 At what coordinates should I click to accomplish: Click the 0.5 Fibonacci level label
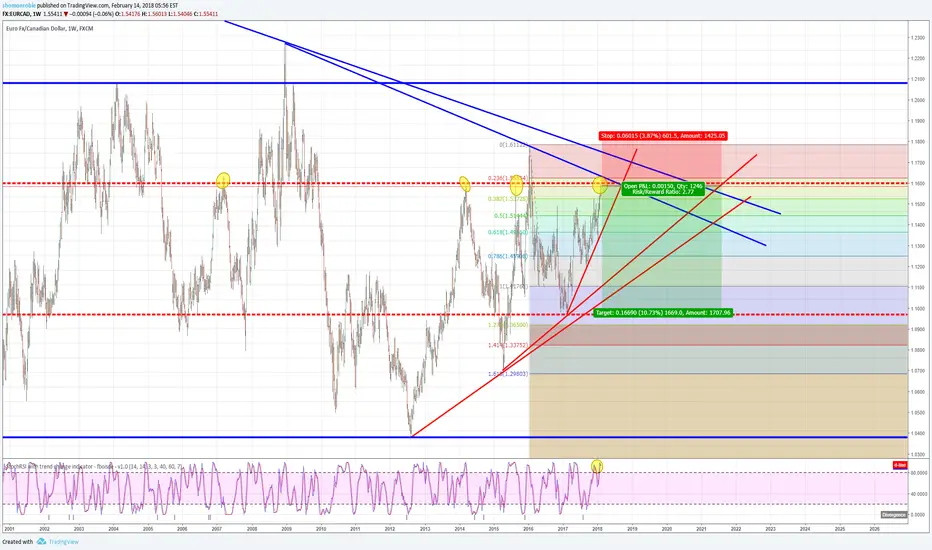tap(511, 216)
